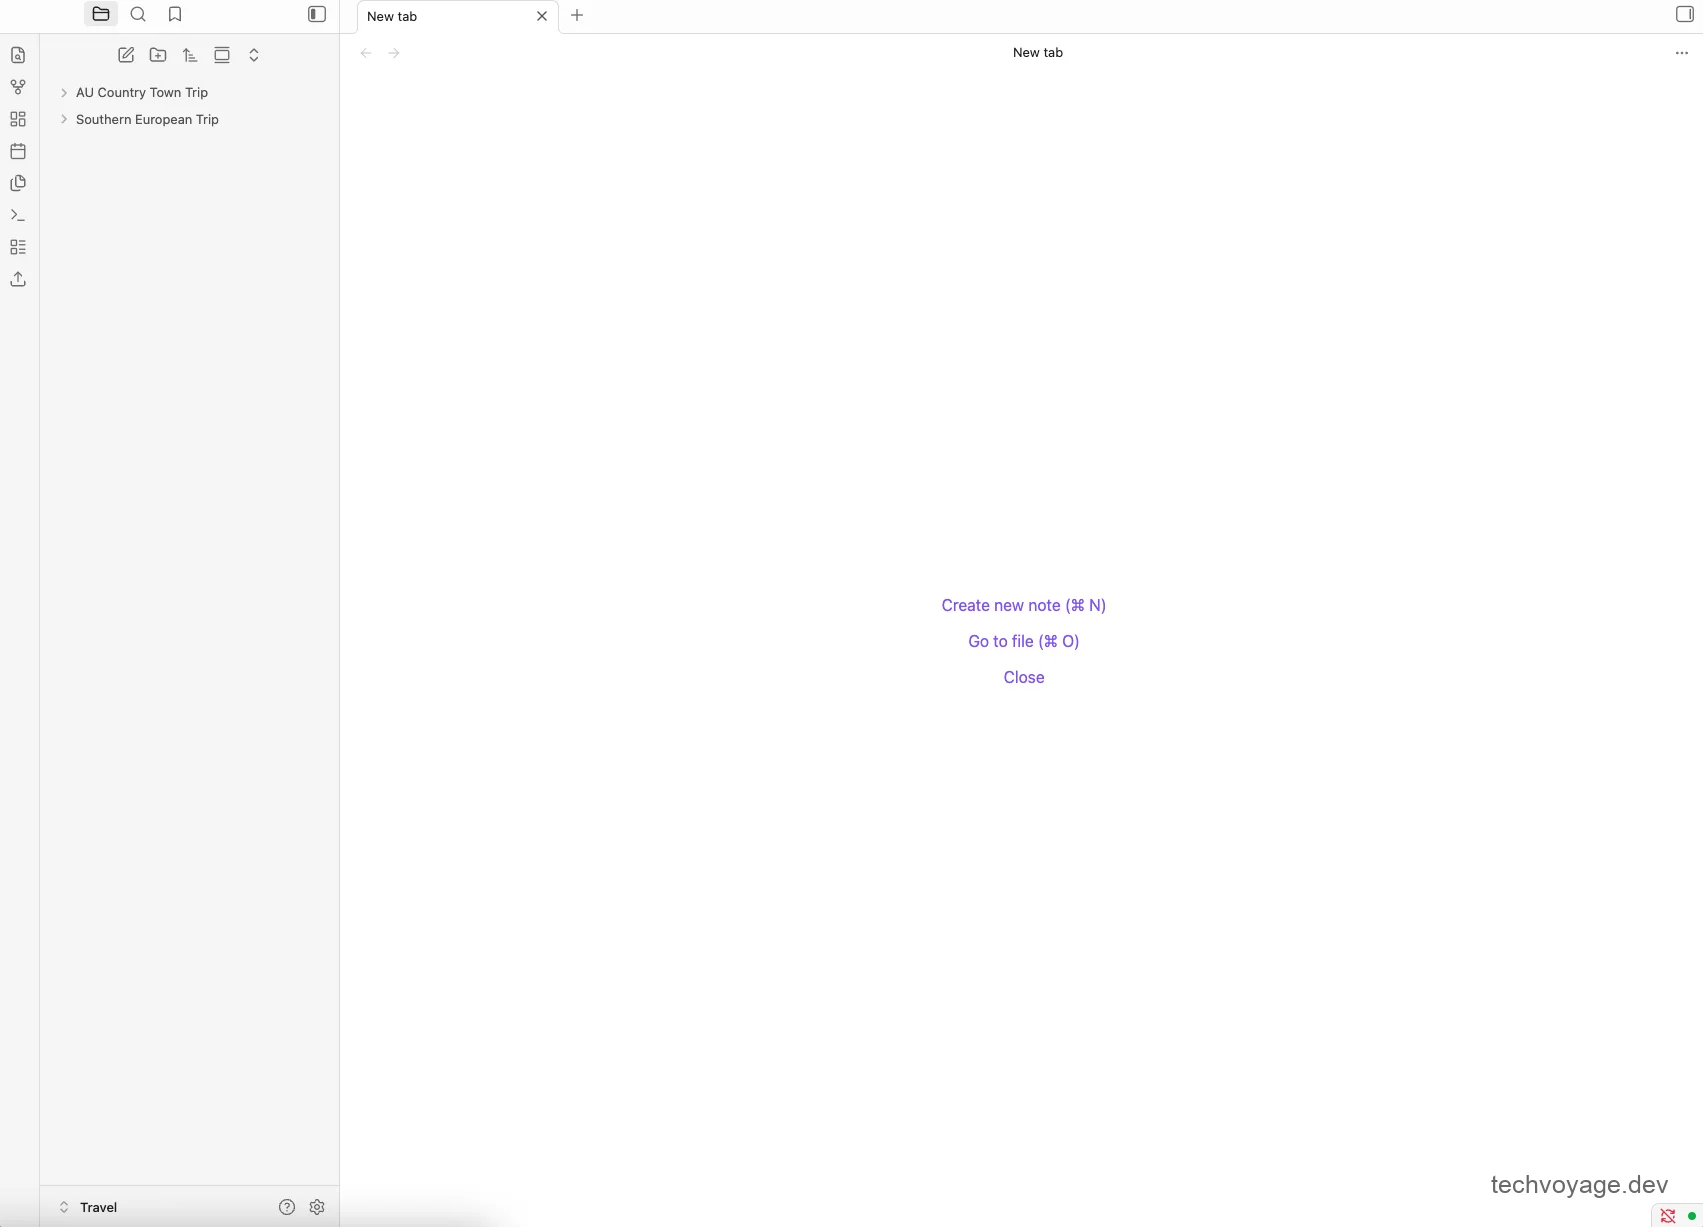Viewport: 1703px width, 1227px height.
Task: Add a new tab with plus
Action: (x=577, y=15)
